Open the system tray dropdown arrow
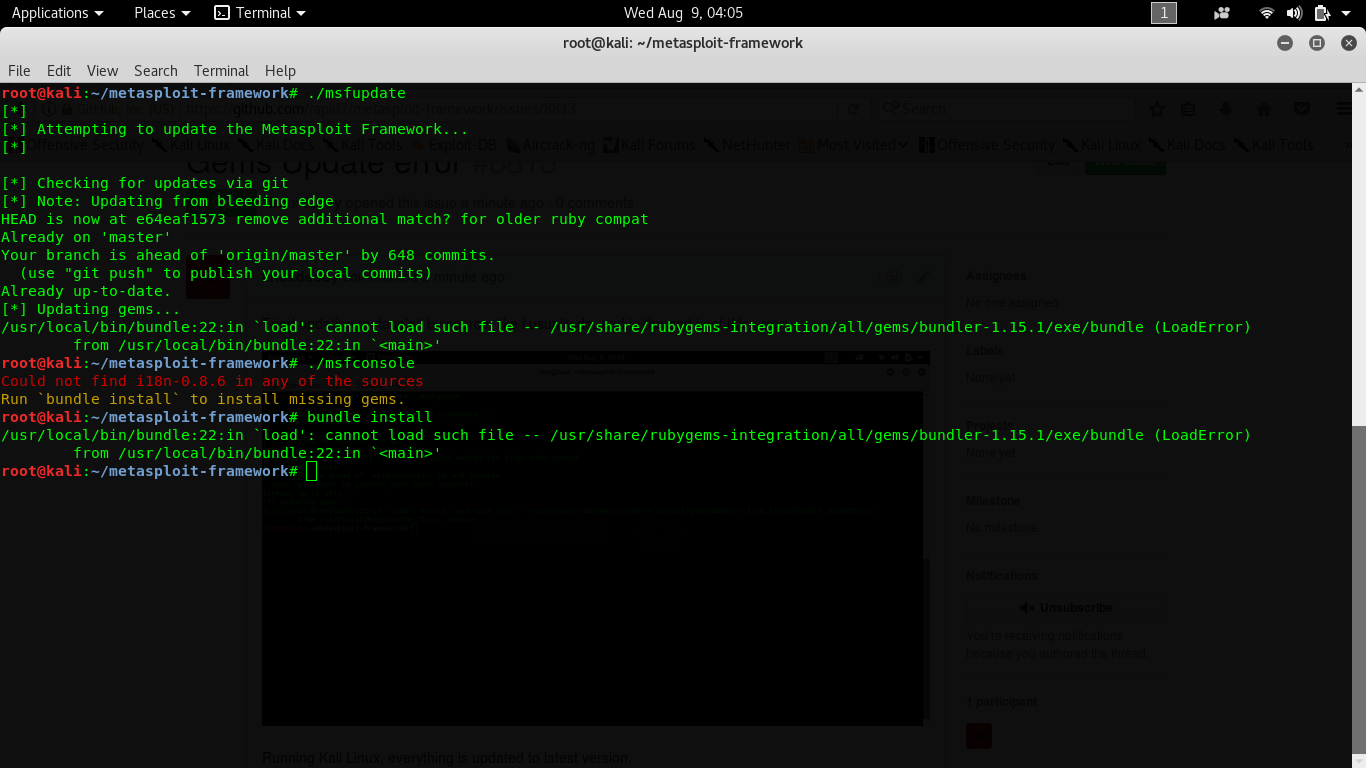 [x=1345, y=13]
